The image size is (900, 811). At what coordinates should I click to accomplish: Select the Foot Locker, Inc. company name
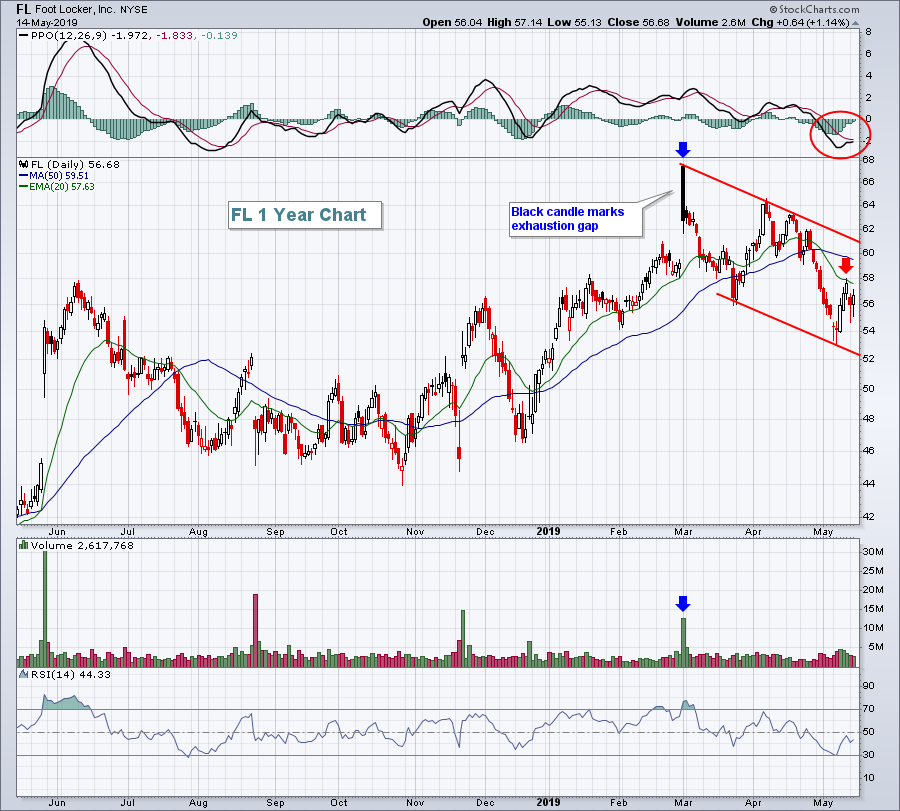[76, 9]
